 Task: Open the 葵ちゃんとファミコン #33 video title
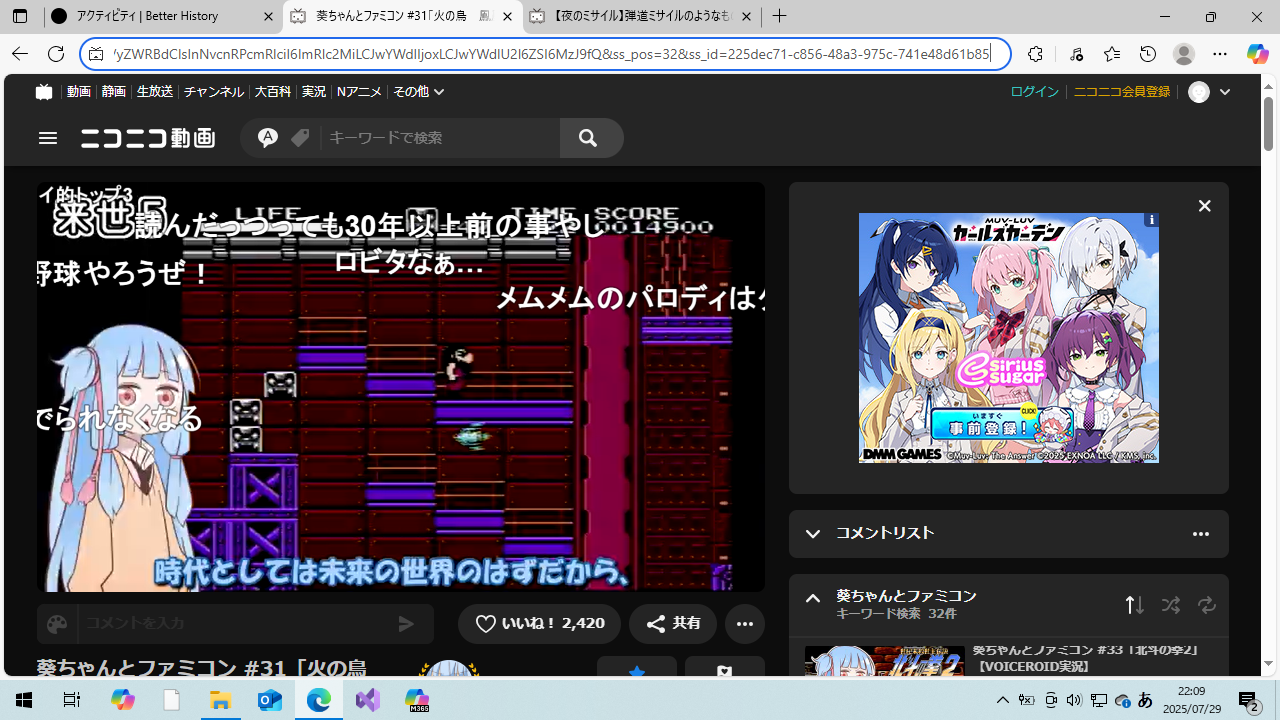(1085, 658)
